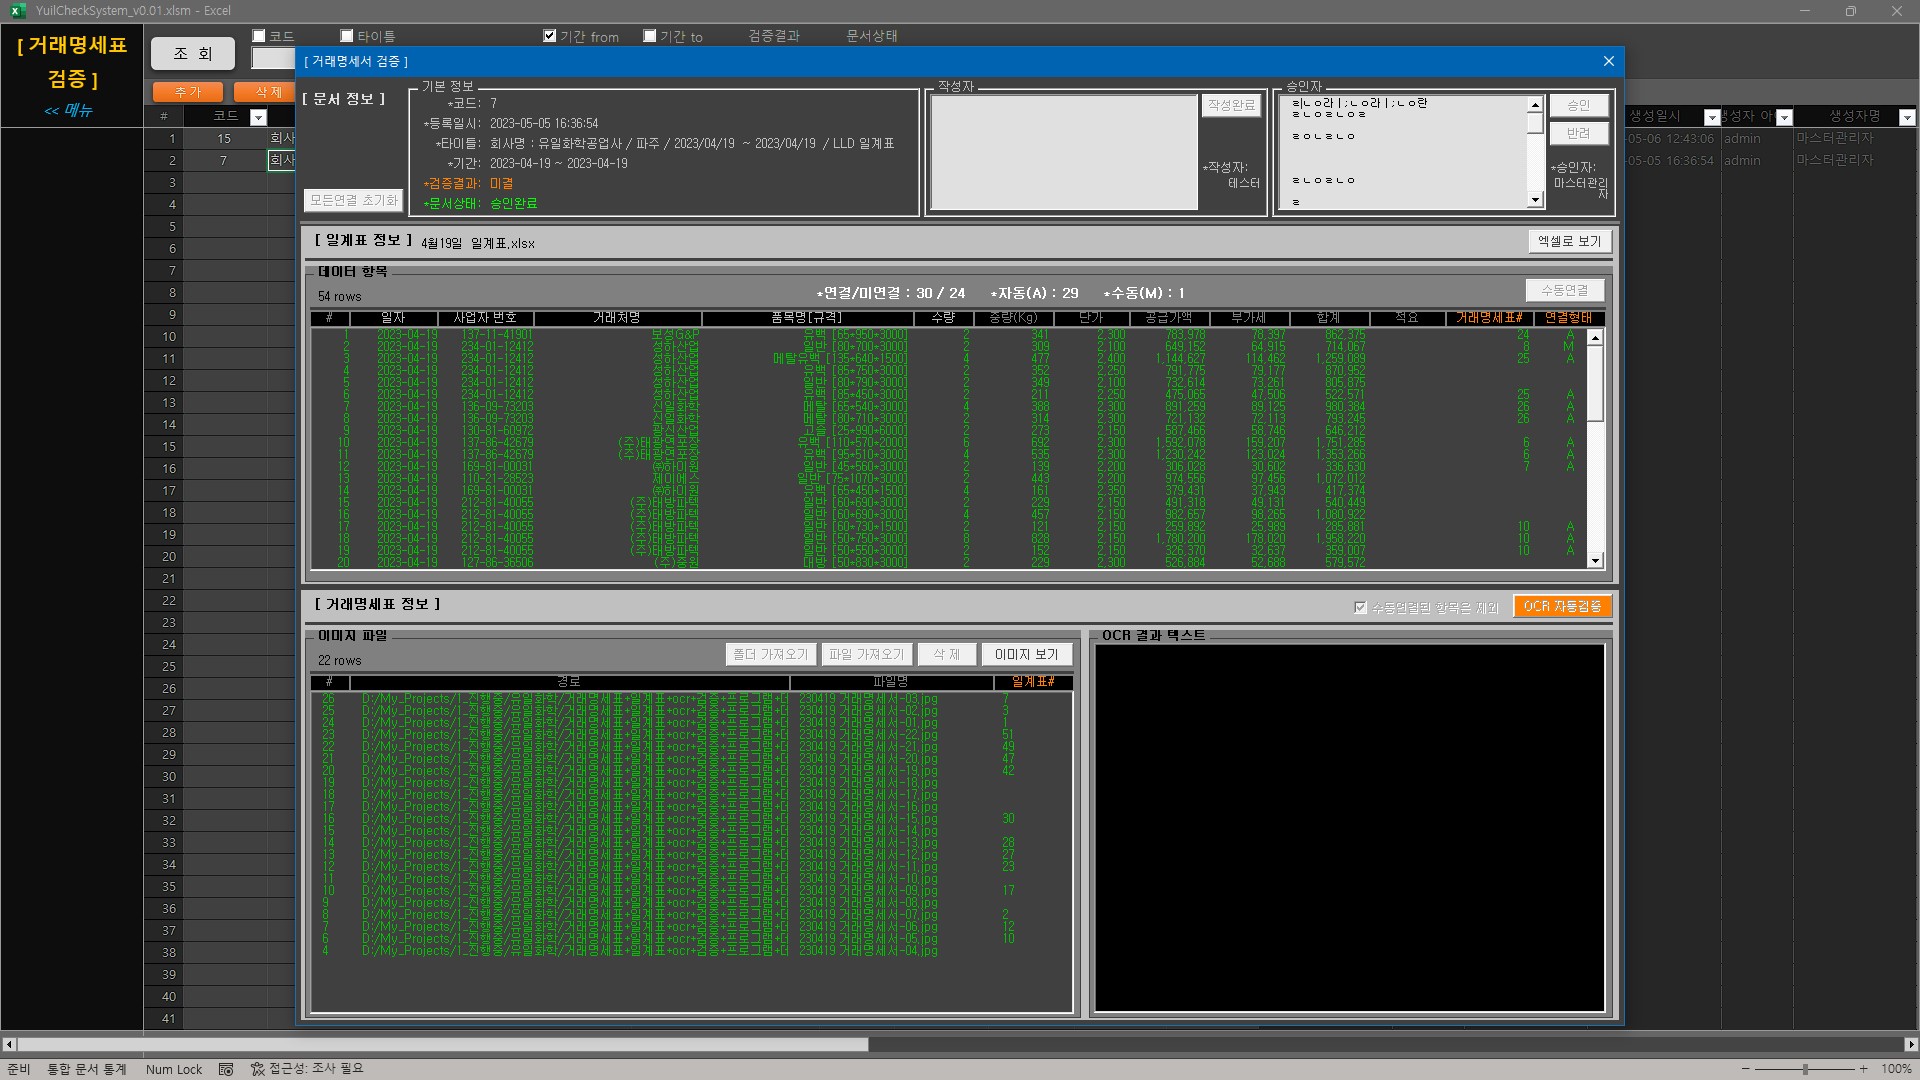1920x1080 pixels.
Task: Select the 경로 column header in image list
Action: [x=569, y=682]
